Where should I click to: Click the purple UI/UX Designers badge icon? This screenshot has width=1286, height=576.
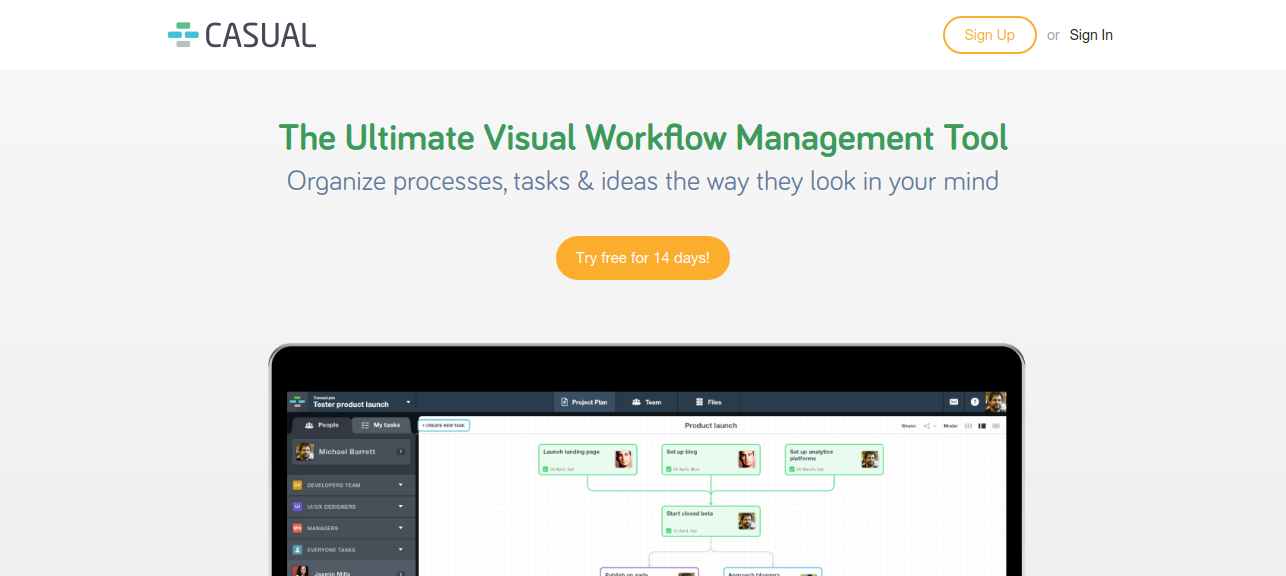[297, 507]
